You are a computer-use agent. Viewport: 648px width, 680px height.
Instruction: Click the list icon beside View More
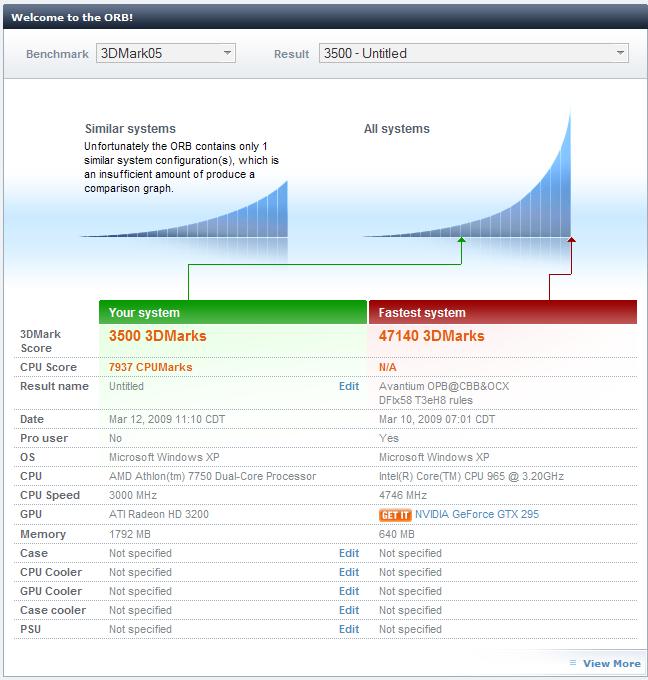[573, 663]
